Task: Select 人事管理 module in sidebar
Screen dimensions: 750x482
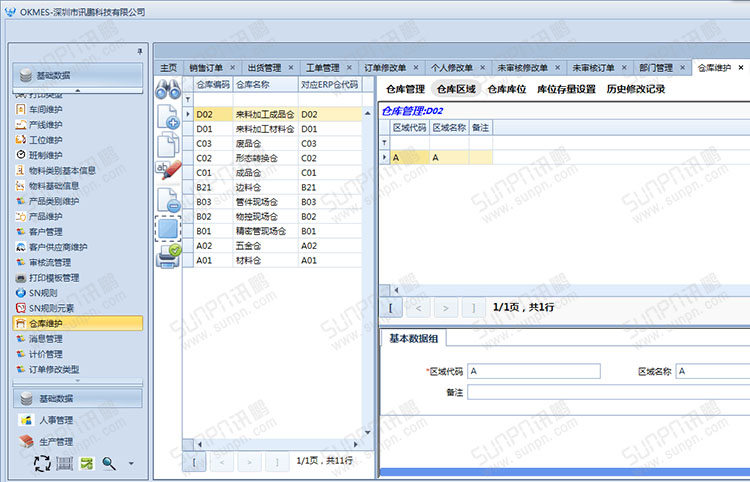Action: pyautogui.click(x=56, y=420)
